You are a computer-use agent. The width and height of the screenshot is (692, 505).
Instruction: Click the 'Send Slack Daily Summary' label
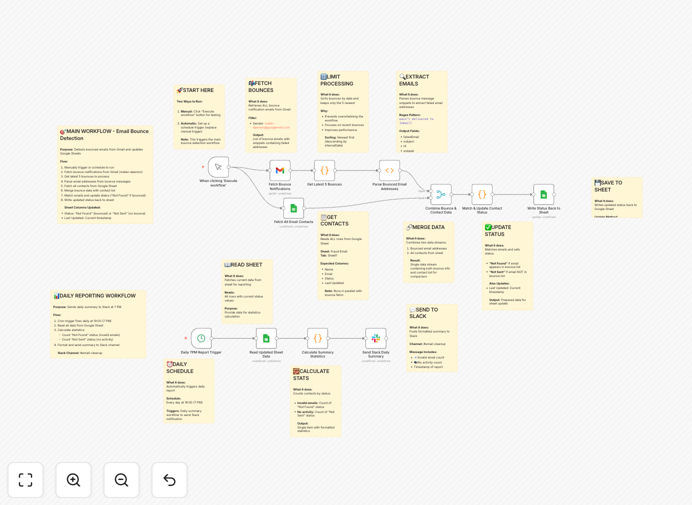point(376,354)
